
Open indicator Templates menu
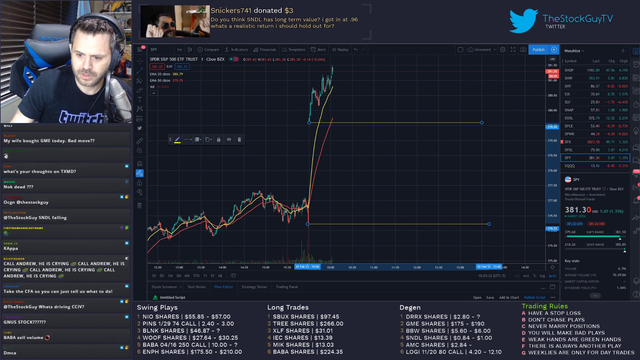point(293,49)
